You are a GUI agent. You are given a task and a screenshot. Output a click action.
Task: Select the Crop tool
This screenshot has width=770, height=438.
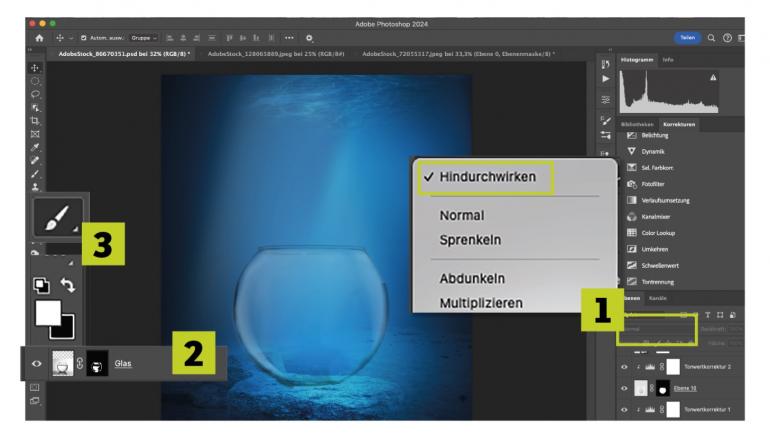tap(35, 121)
